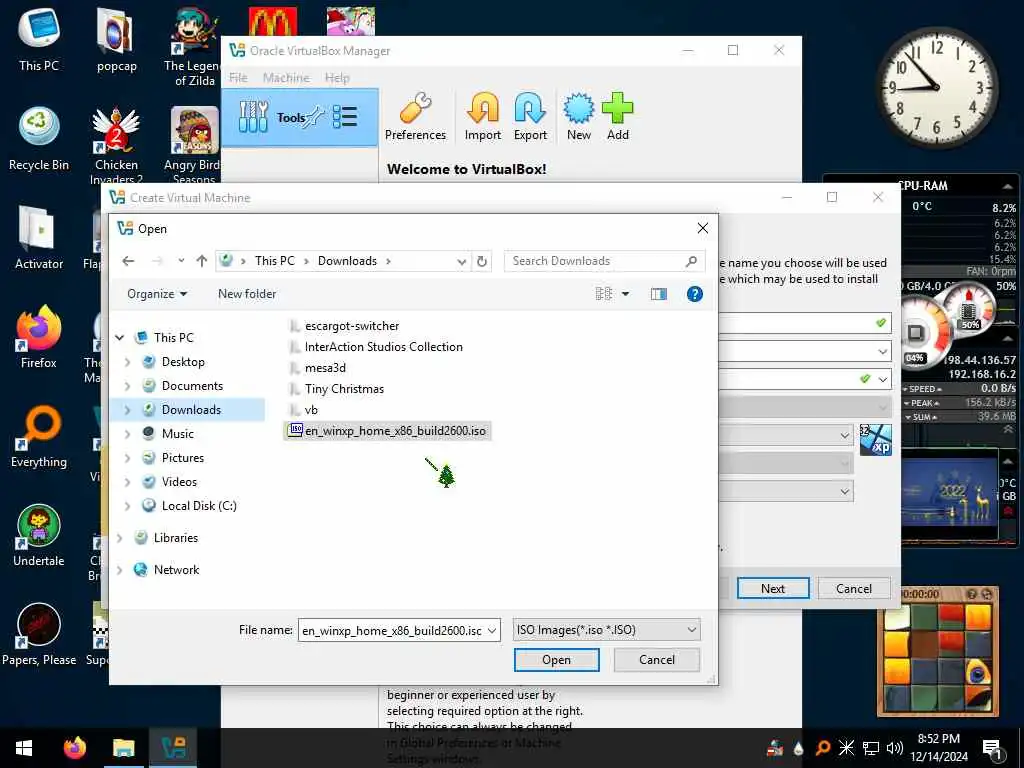Click This PC in the address breadcrumb
The width and height of the screenshot is (1024, 768).
tap(275, 261)
